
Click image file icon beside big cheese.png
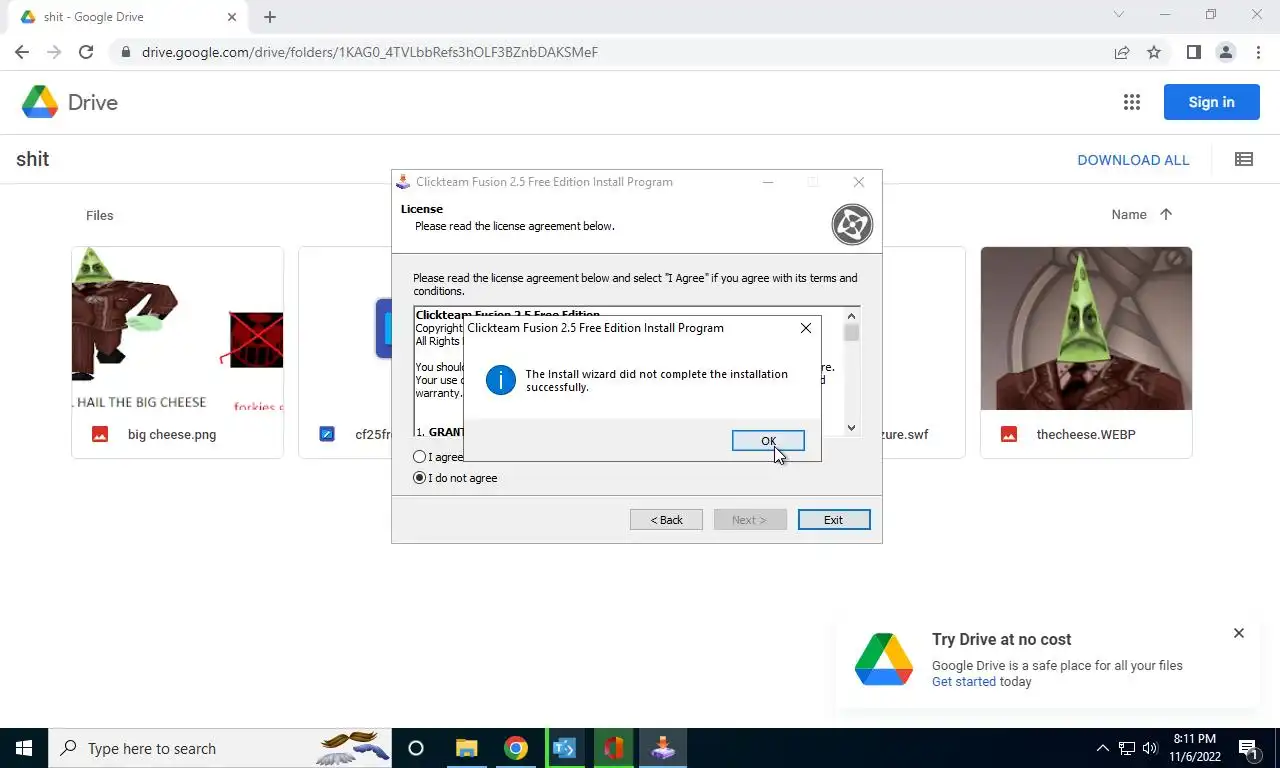tap(100, 434)
